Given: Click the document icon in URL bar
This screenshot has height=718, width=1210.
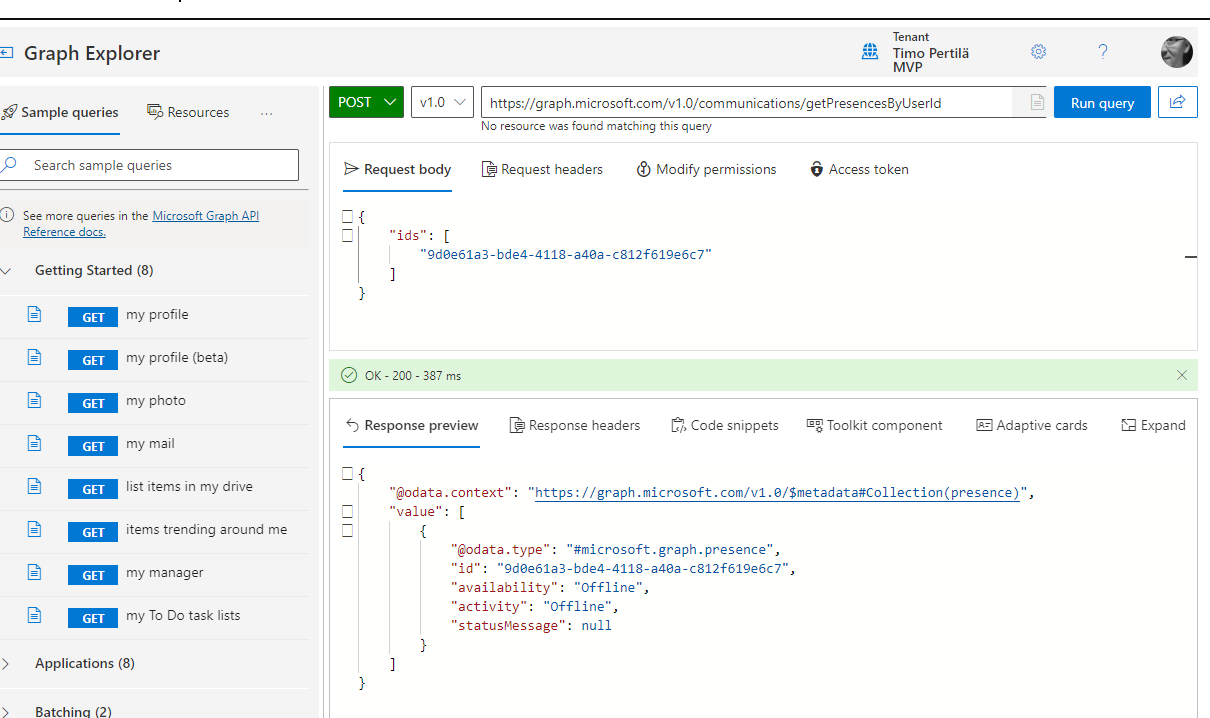Looking at the screenshot, I should coord(1037,103).
